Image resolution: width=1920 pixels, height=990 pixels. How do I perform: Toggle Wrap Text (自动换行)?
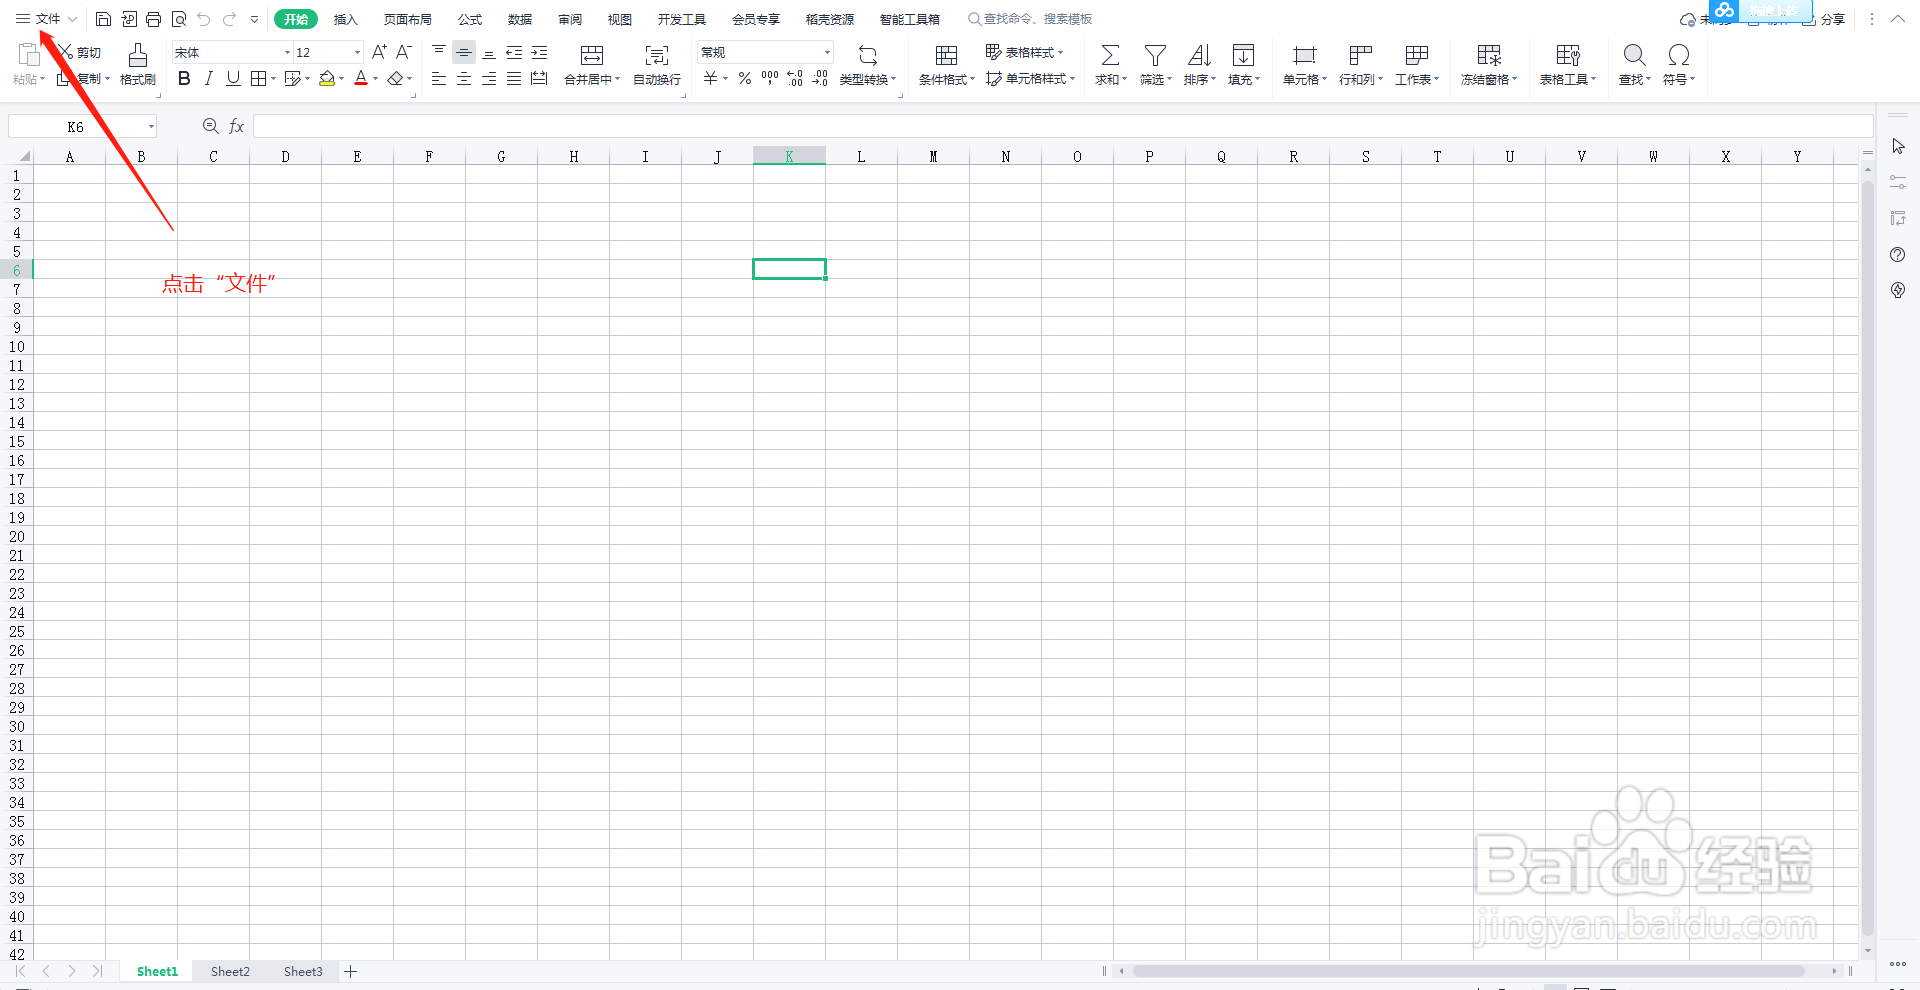click(x=657, y=64)
